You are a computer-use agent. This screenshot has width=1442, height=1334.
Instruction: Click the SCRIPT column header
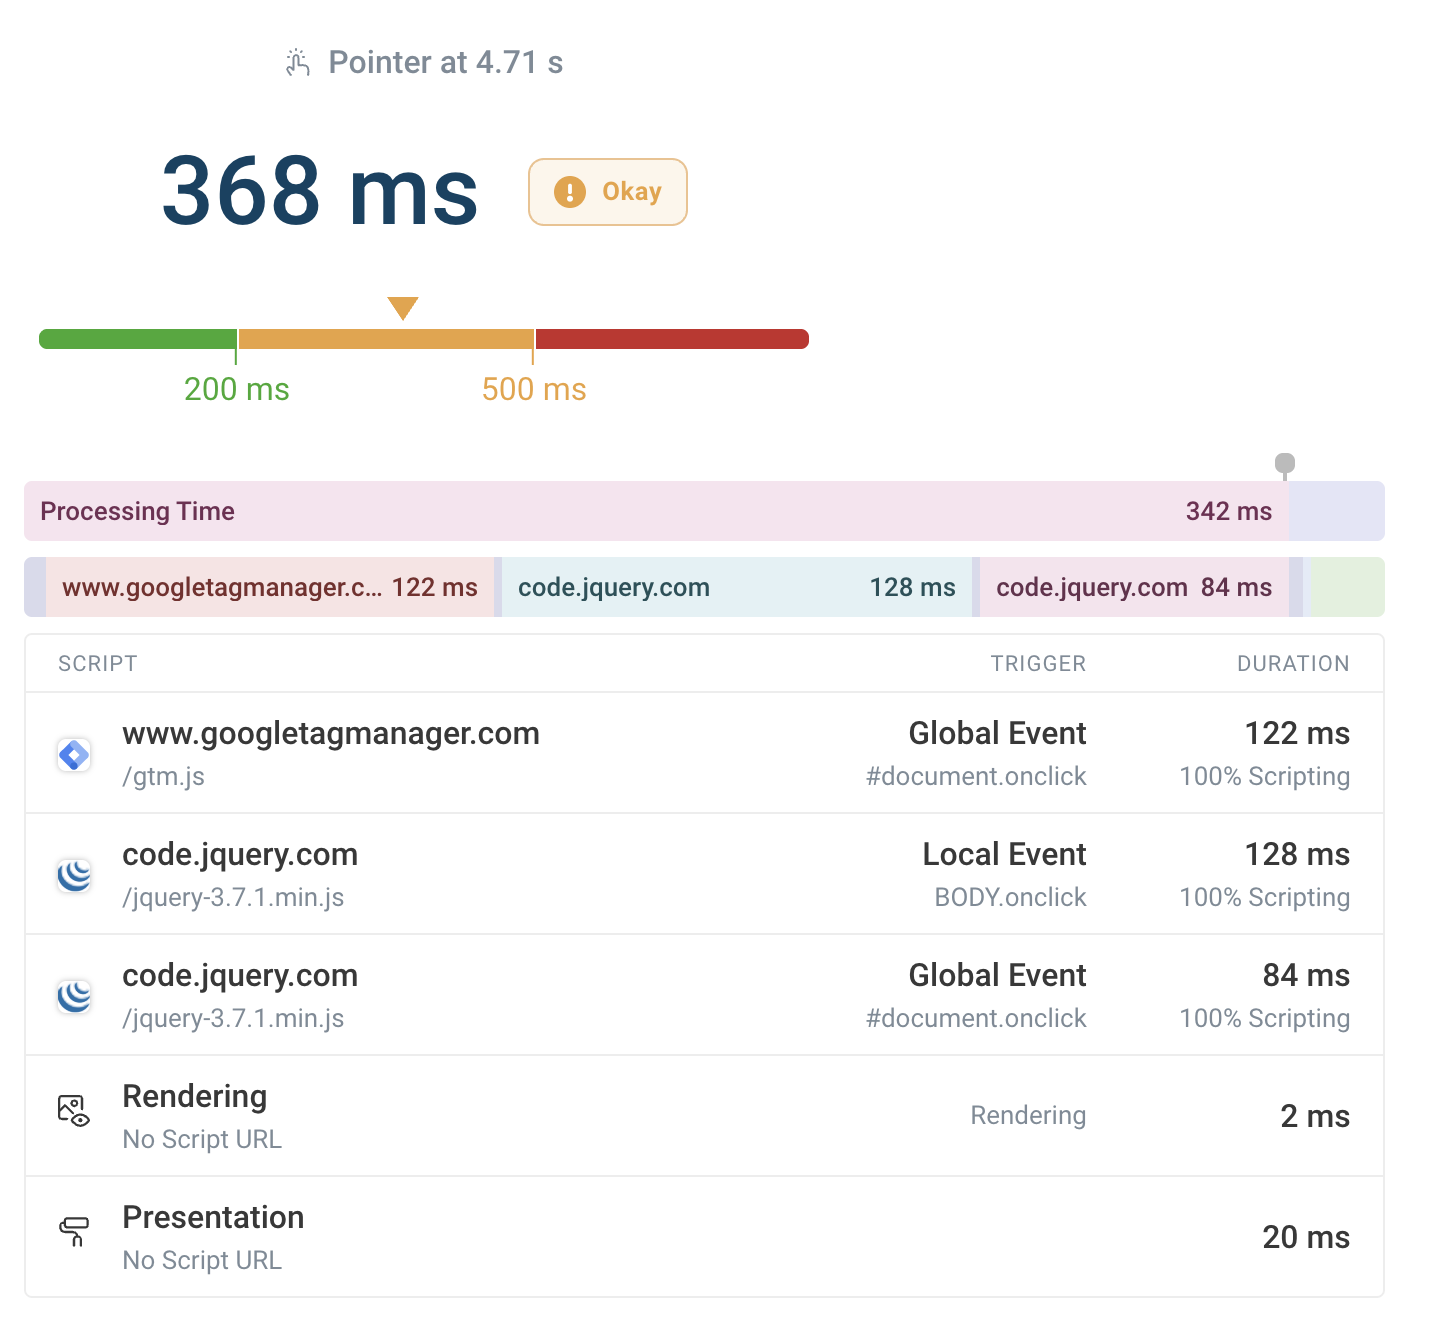click(x=98, y=664)
